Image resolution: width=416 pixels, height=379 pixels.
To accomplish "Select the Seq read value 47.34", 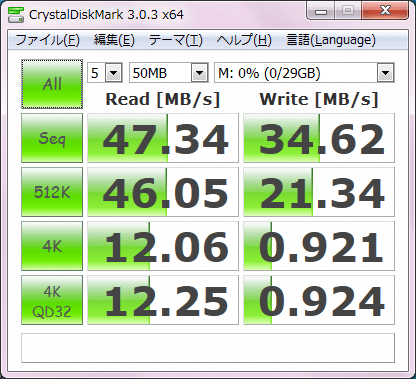I will pos(163,138).
